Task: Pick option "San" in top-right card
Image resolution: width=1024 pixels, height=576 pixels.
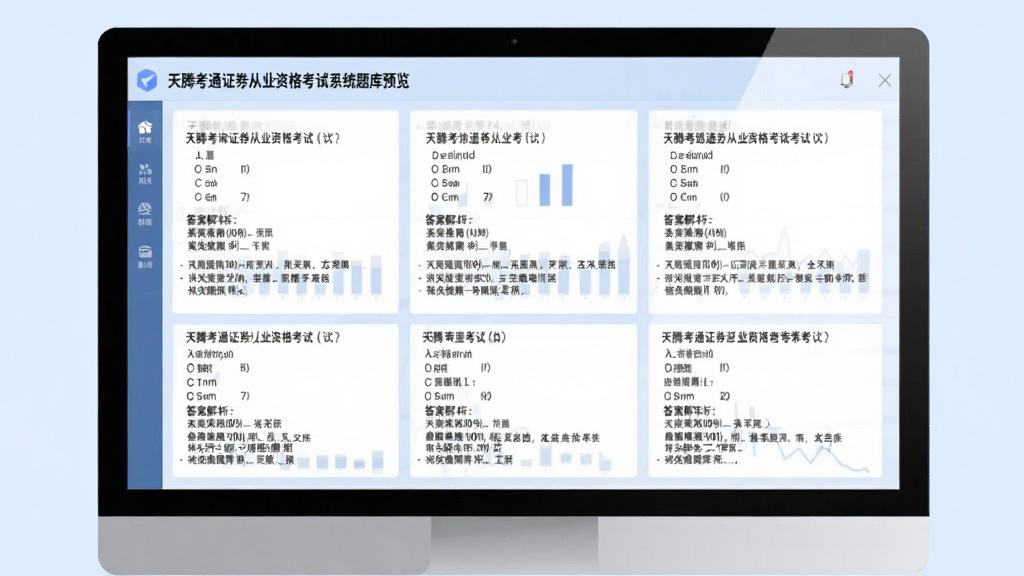Action: tap(684, 184)
